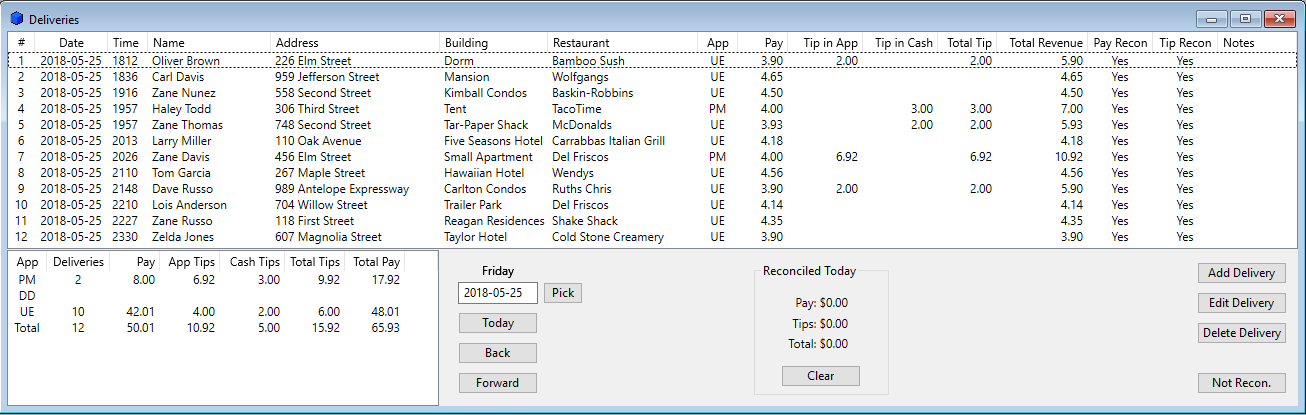Click the Add Delivery button
This screenshot has width=1306, height=415.
[1241, 273]
